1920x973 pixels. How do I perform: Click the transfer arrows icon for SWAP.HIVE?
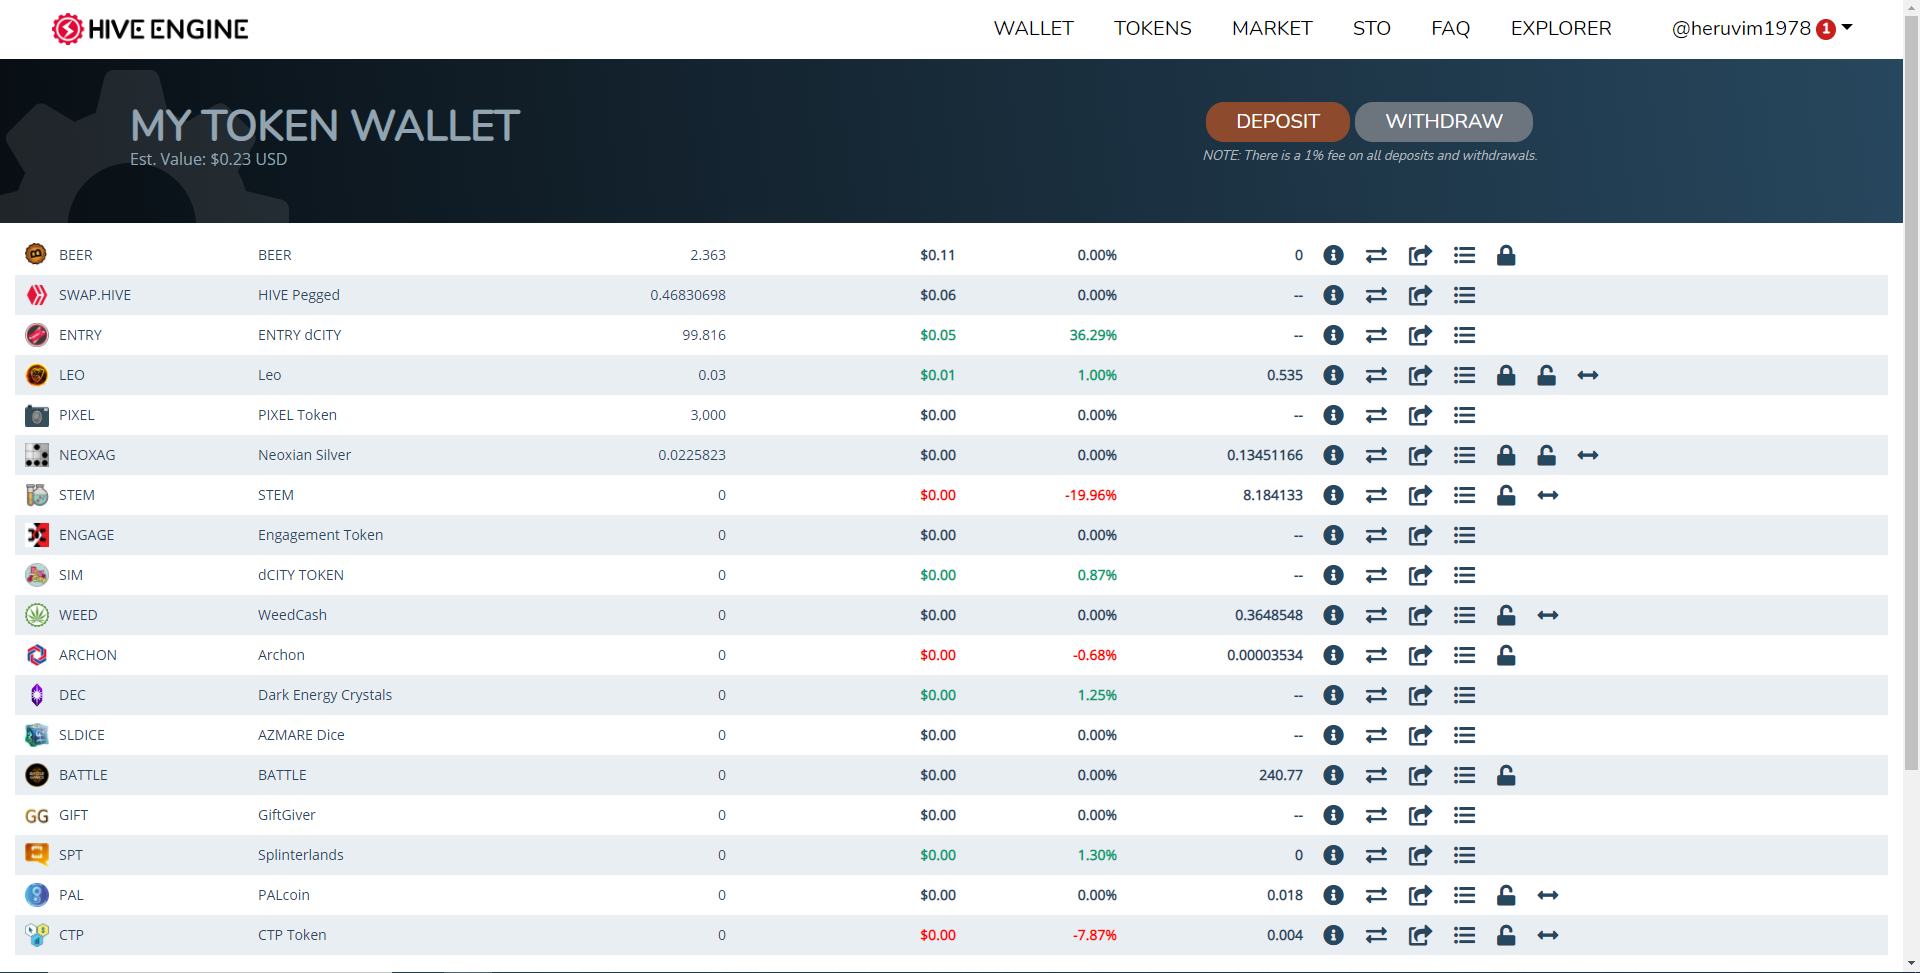click(1377, 295)
